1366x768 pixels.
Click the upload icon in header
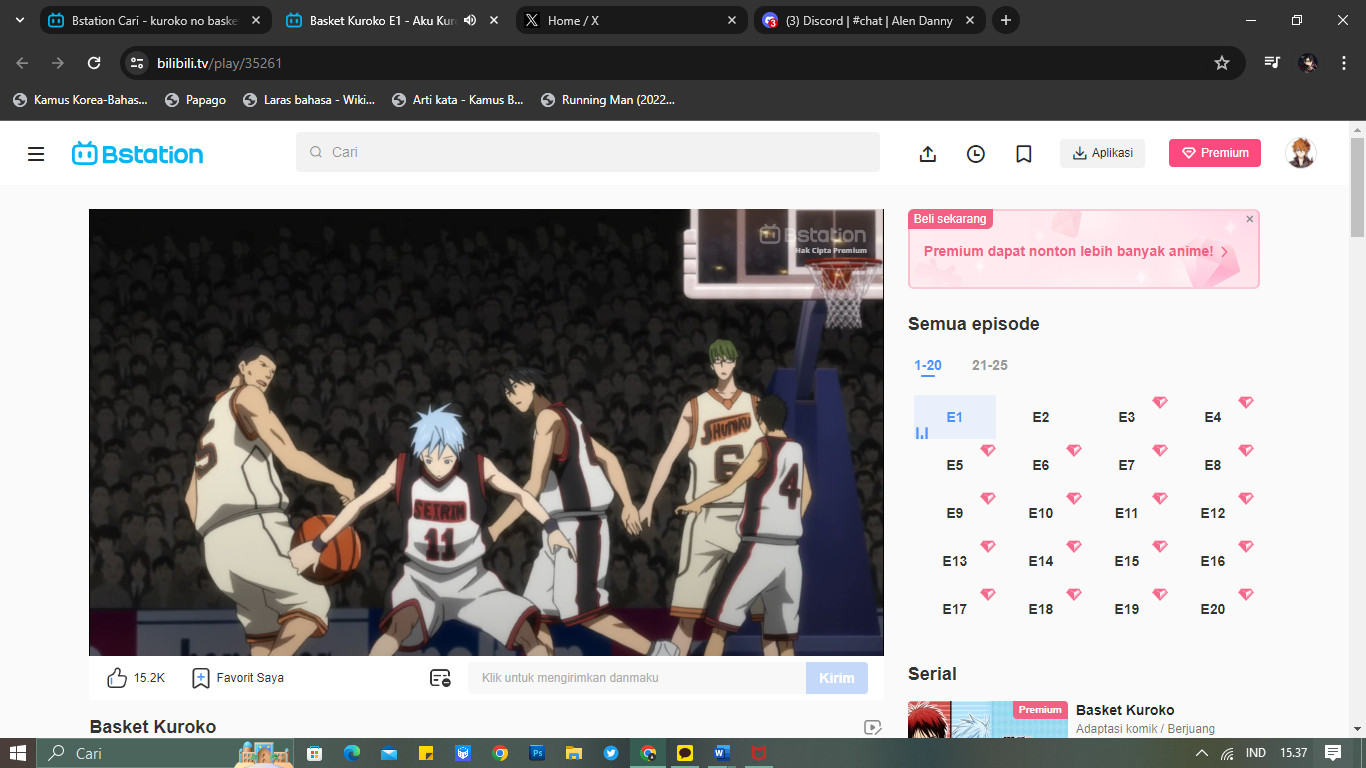click(x=928, y=154)
